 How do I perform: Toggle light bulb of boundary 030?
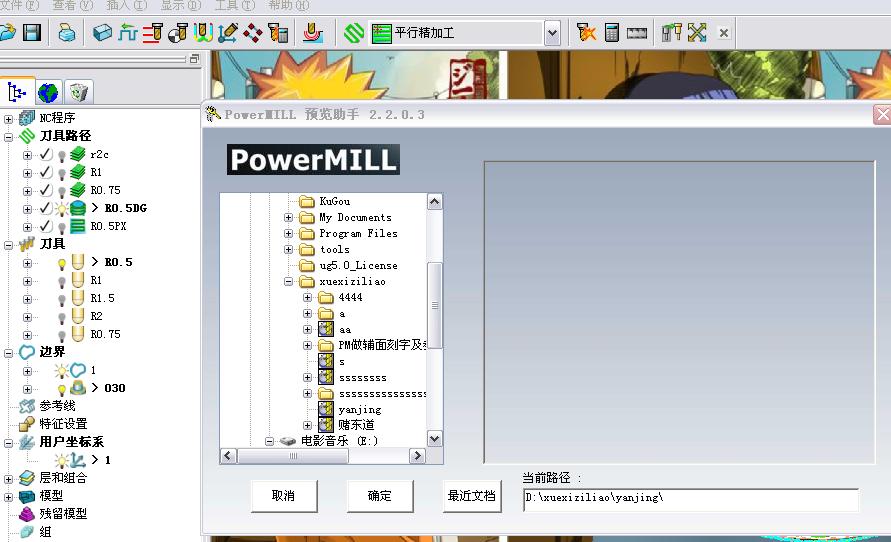(62, 390)
